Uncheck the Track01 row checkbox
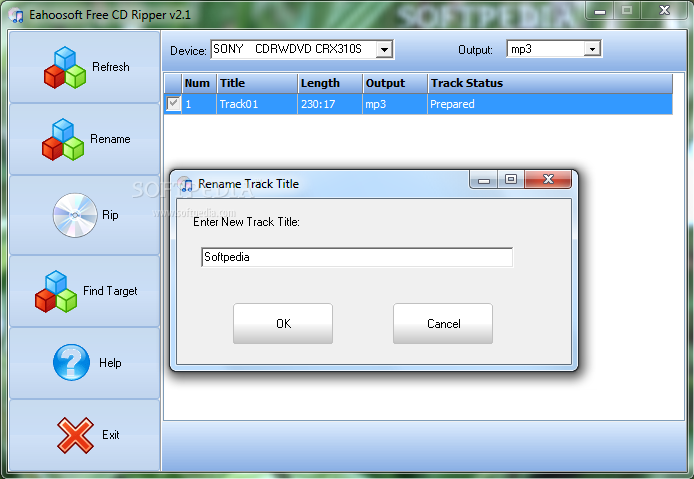This screenshot has width=694, height=479. click(x=173, y=104)
